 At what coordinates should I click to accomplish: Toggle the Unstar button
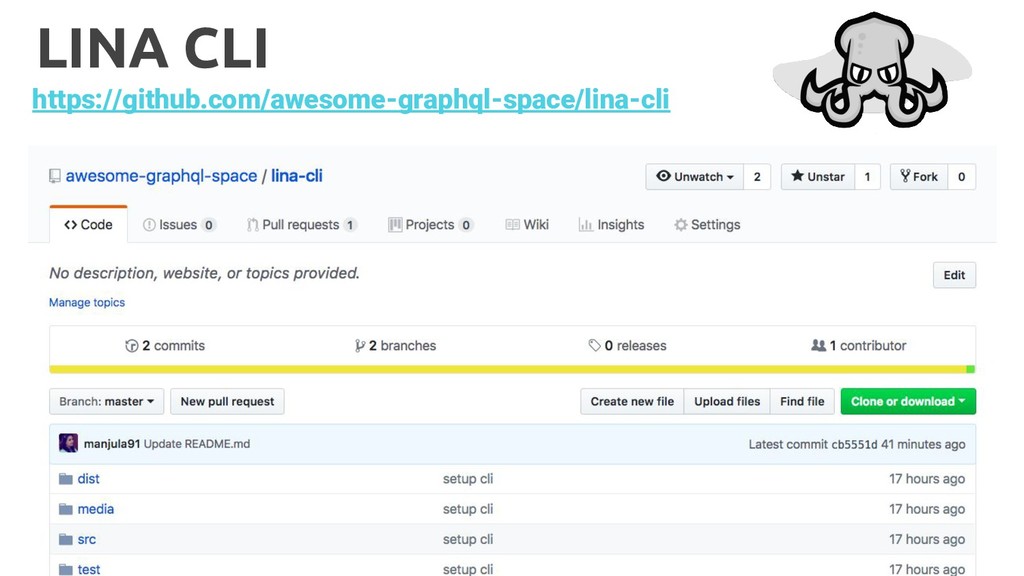pyautogui.click(x=818, y=177)
